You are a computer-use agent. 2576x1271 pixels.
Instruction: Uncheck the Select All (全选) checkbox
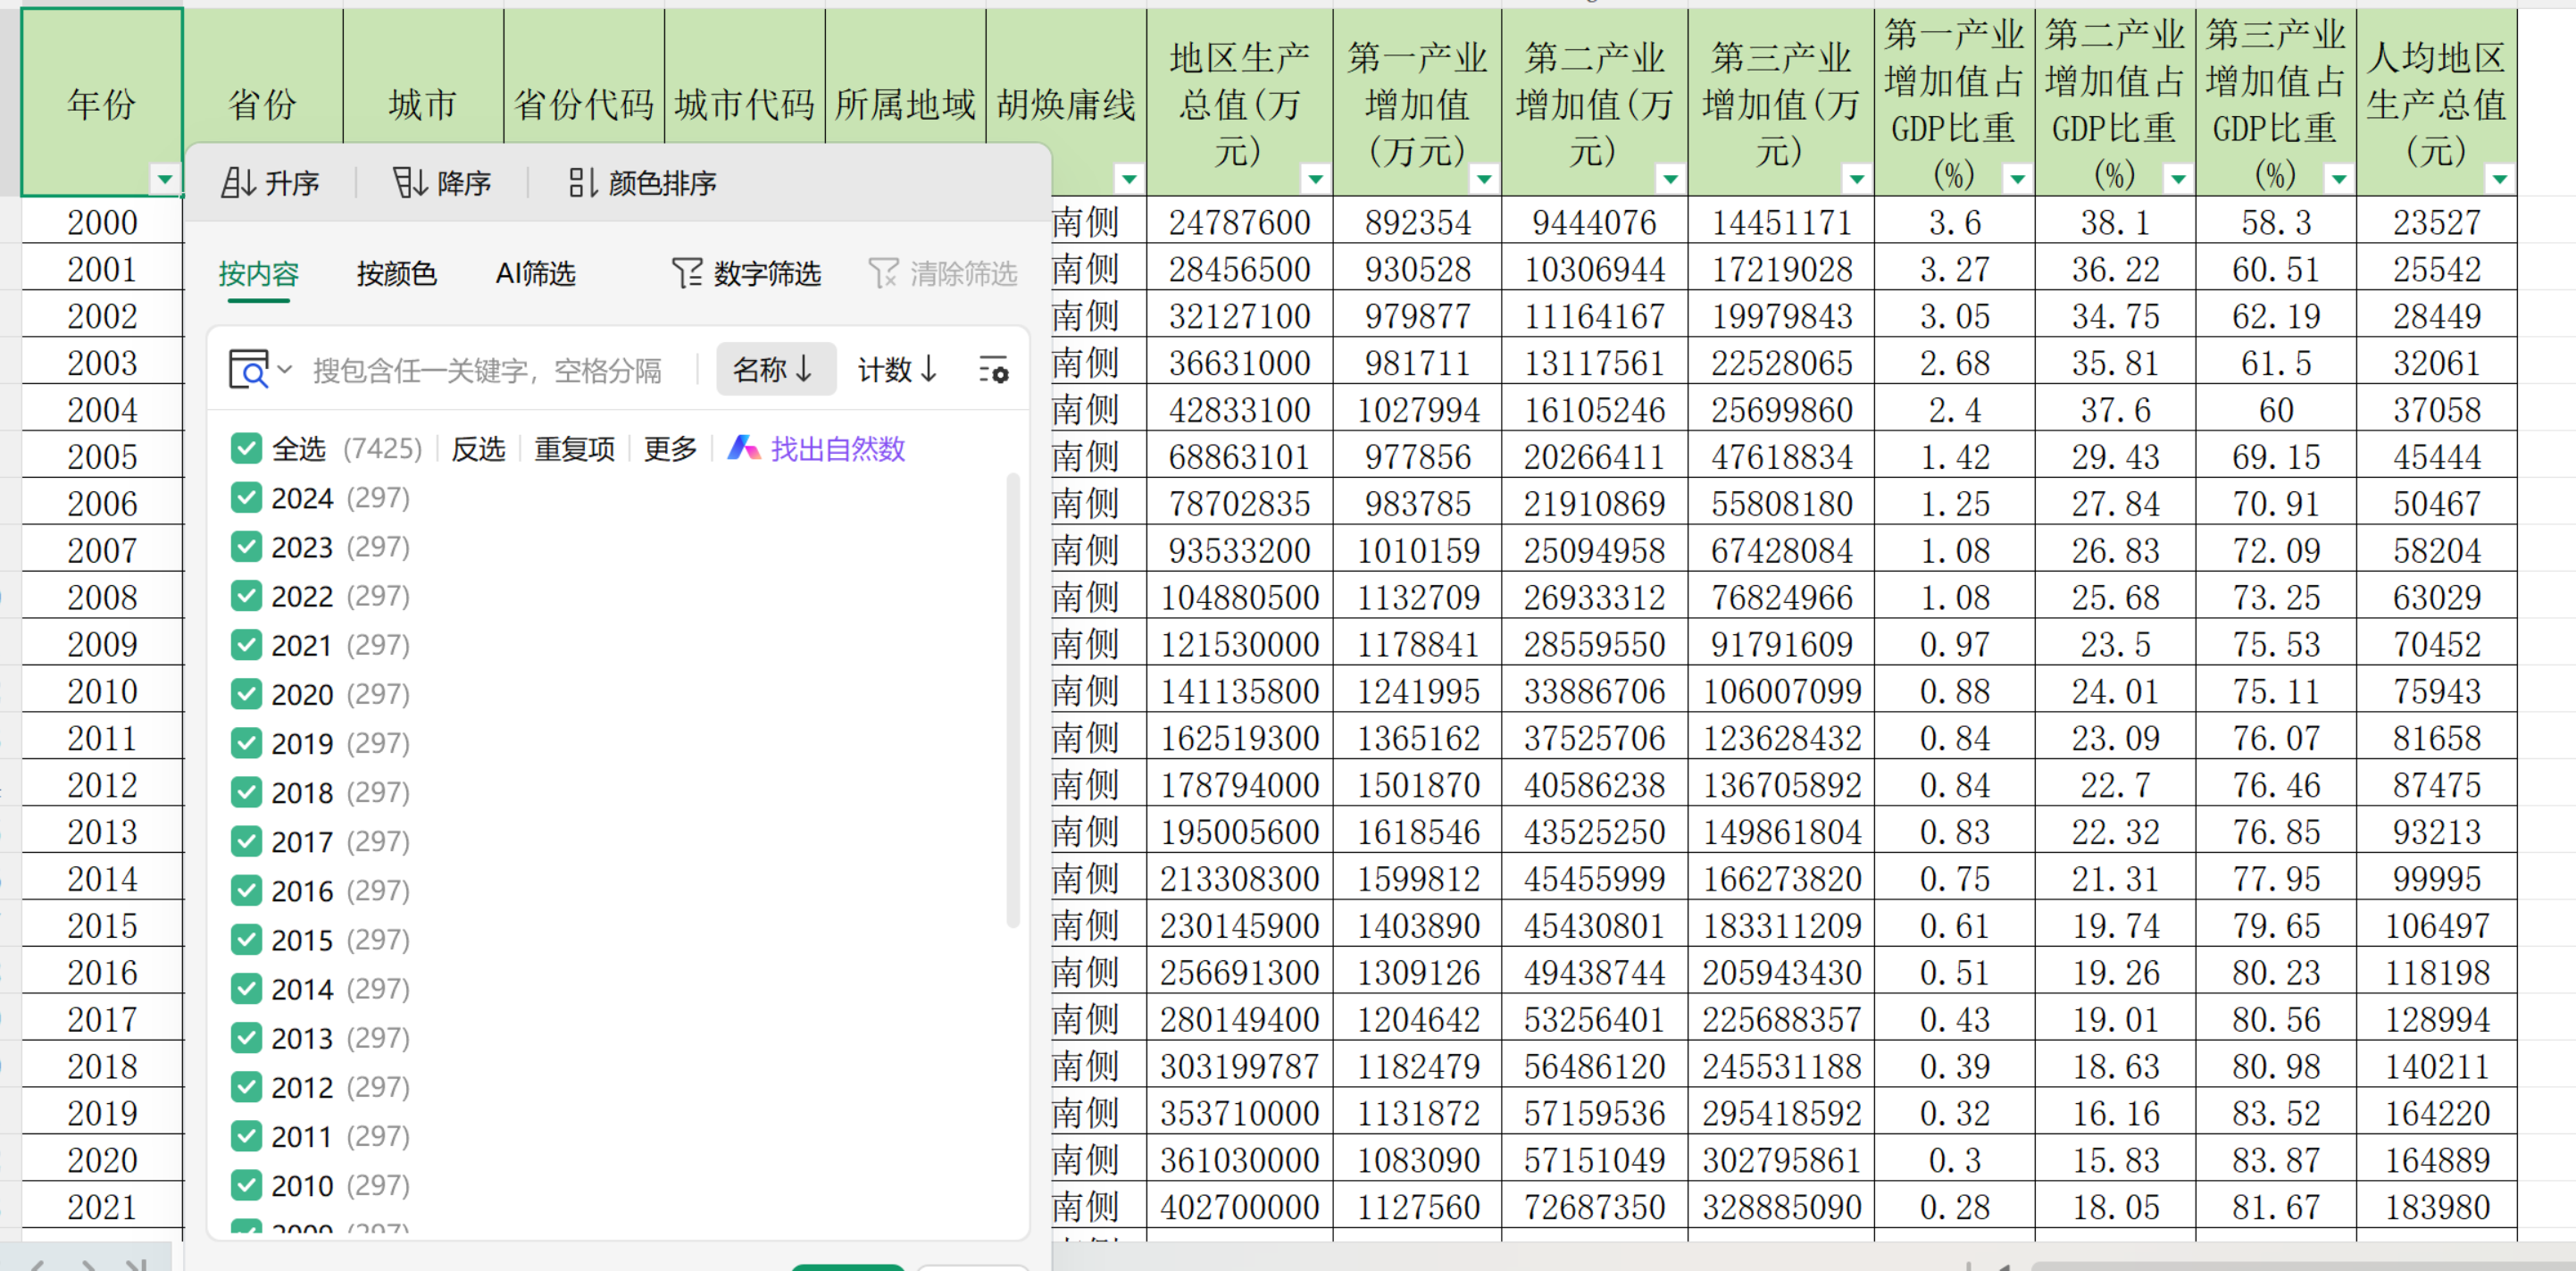tap(246, 448)
